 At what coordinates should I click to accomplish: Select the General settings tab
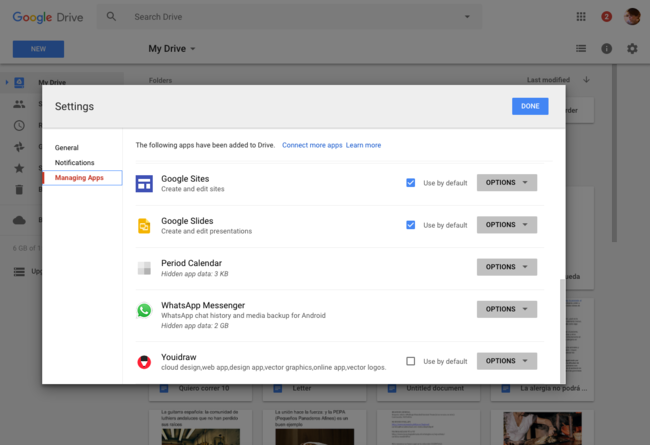click(x=67, y=148)
